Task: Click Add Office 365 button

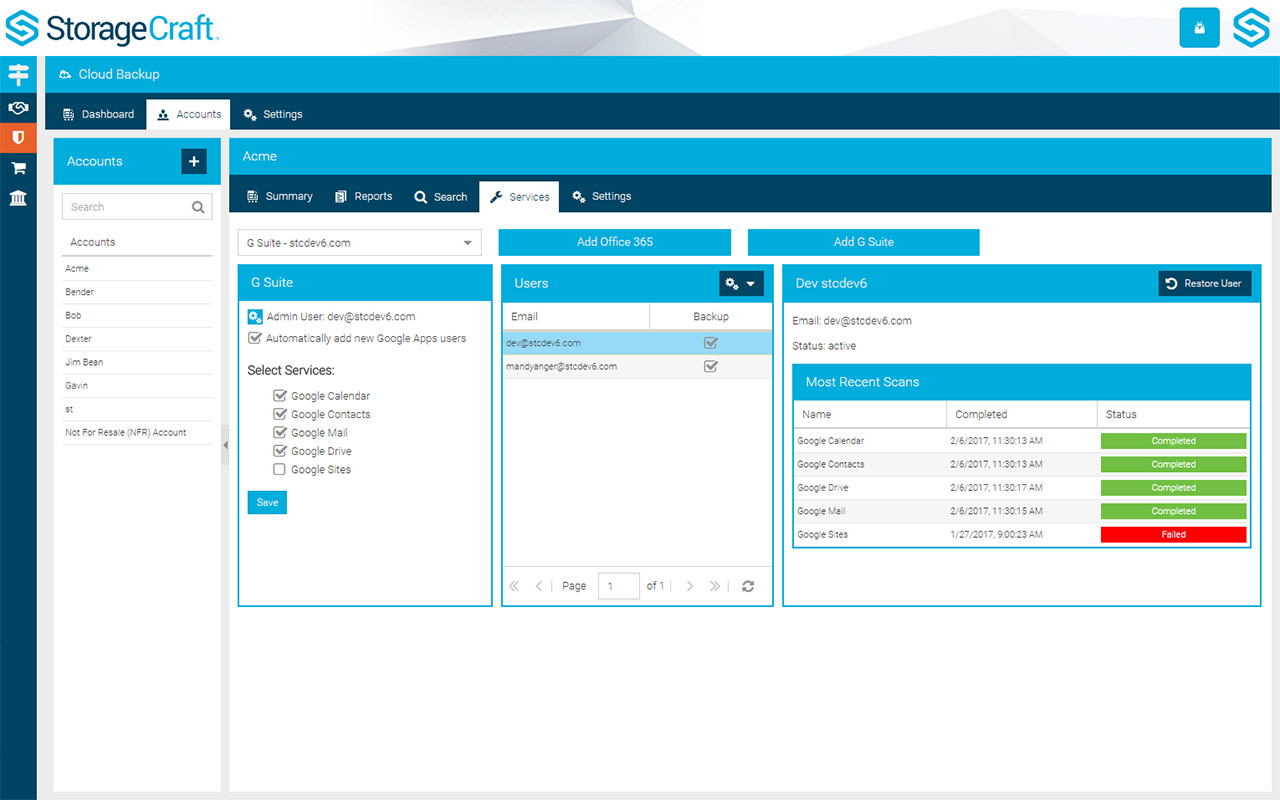Action: [615, 242]
